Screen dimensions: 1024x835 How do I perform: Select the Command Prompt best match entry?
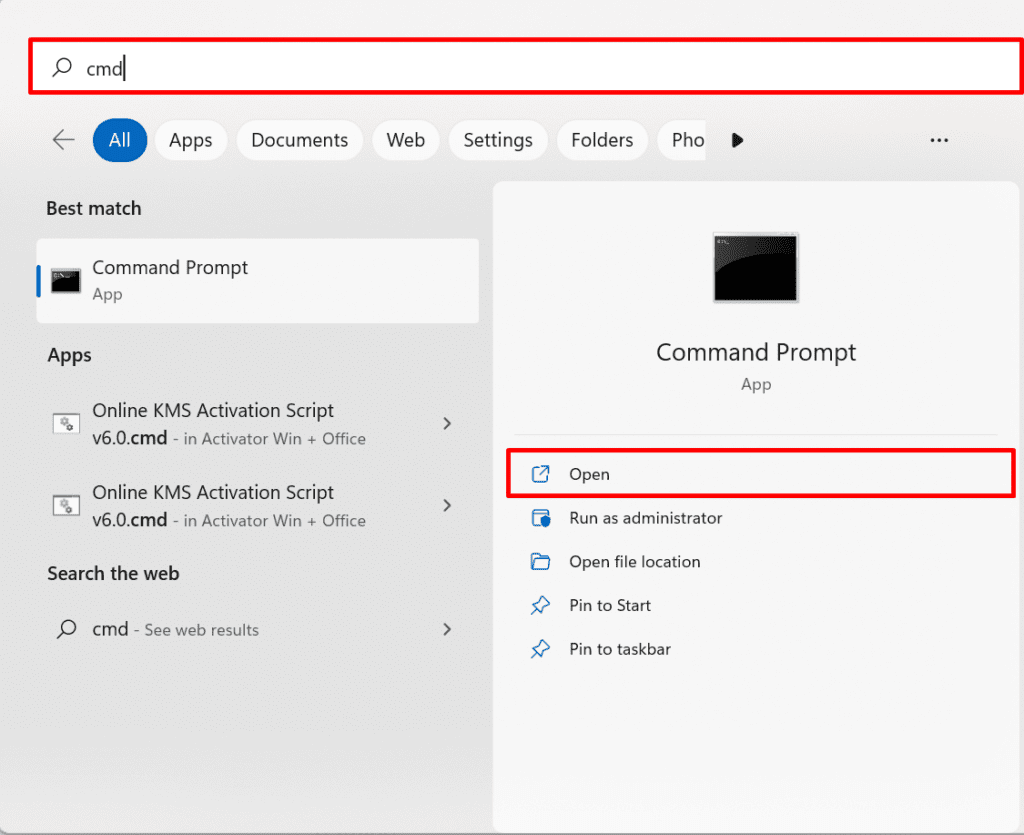257,280
